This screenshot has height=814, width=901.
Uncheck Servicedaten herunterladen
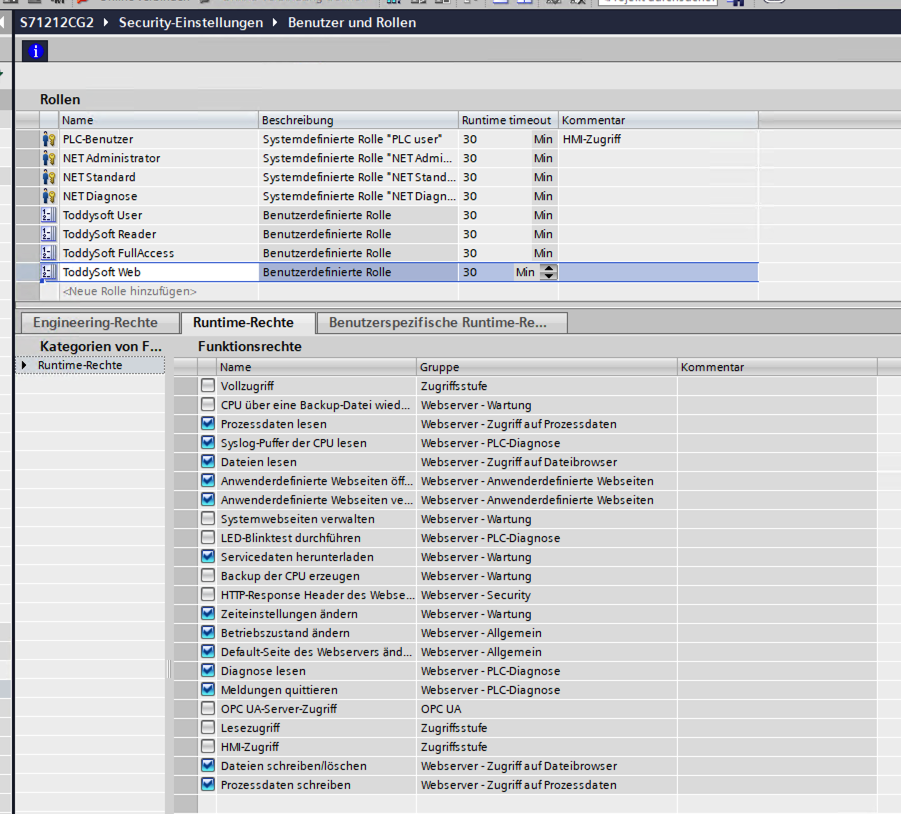click(x=208, y=556)
